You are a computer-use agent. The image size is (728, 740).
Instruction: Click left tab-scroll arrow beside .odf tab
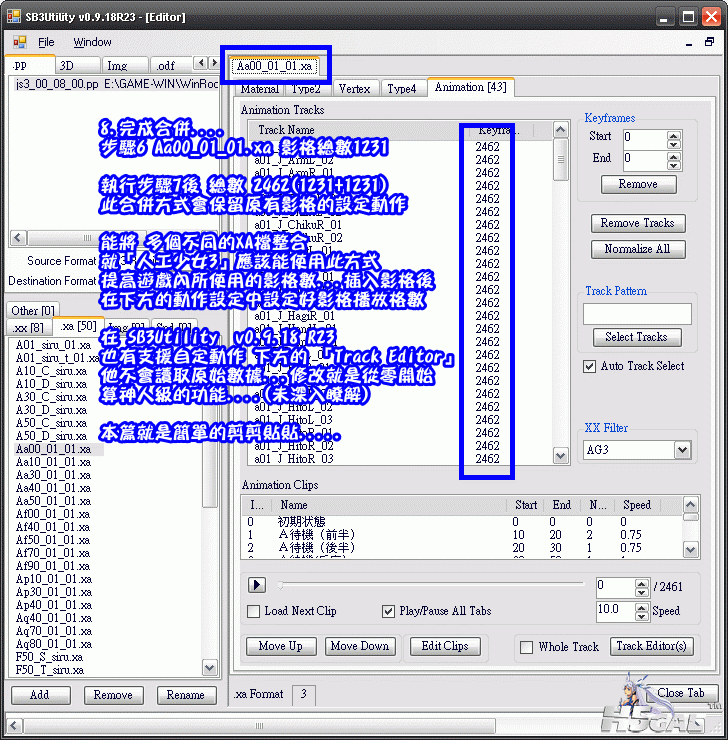[202, 63]
